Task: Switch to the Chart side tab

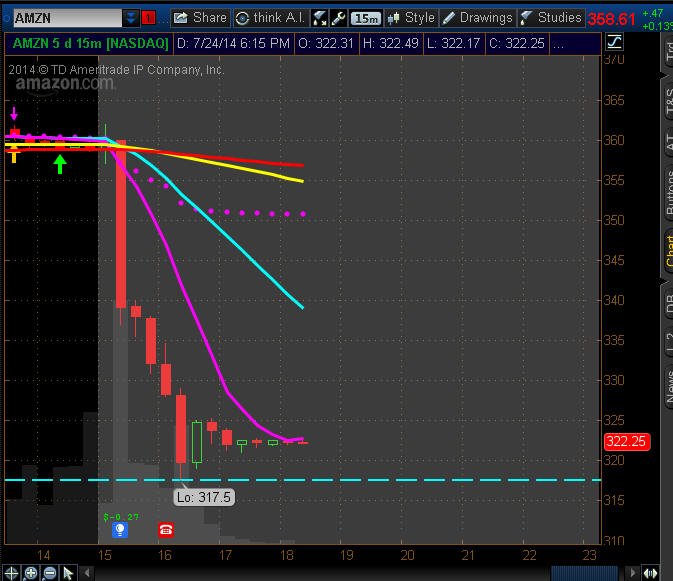Action: click(x=668, y=251)
